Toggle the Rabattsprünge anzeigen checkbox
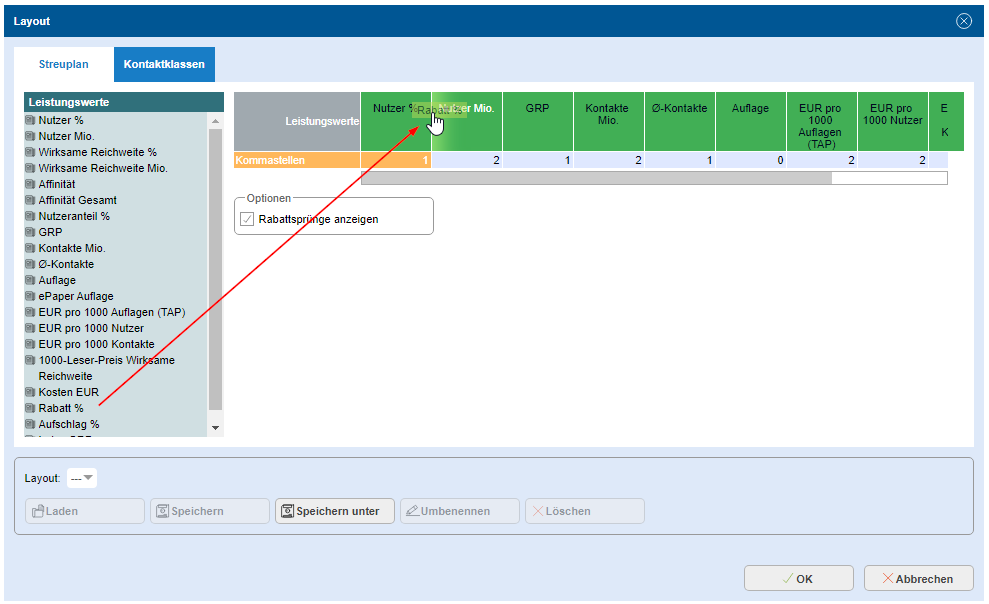This screenshot has width=989, height=604. pos(247,219)
